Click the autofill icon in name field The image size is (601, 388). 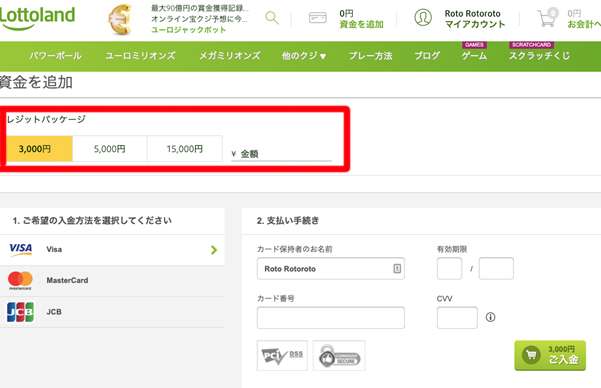tap(397, 268)
